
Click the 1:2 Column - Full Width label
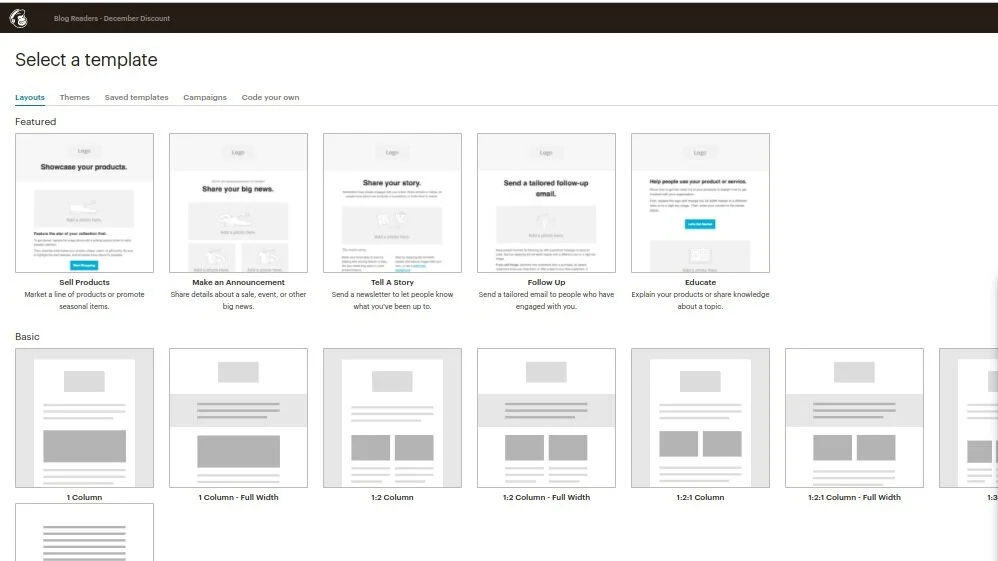point(547,497)
